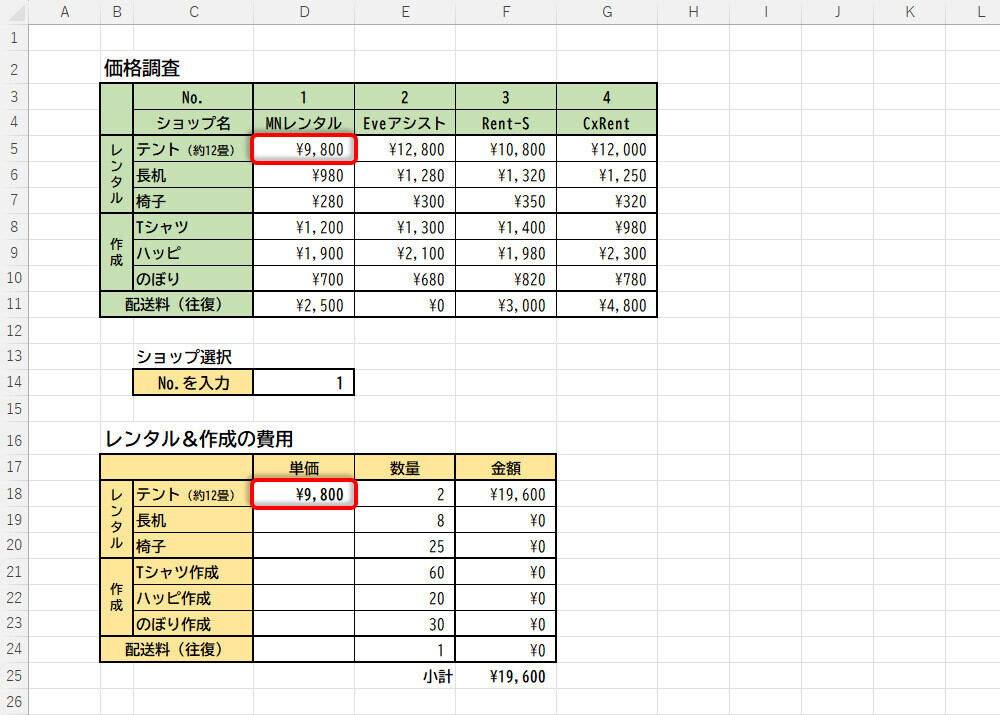Select the column H header

point(692,12)
